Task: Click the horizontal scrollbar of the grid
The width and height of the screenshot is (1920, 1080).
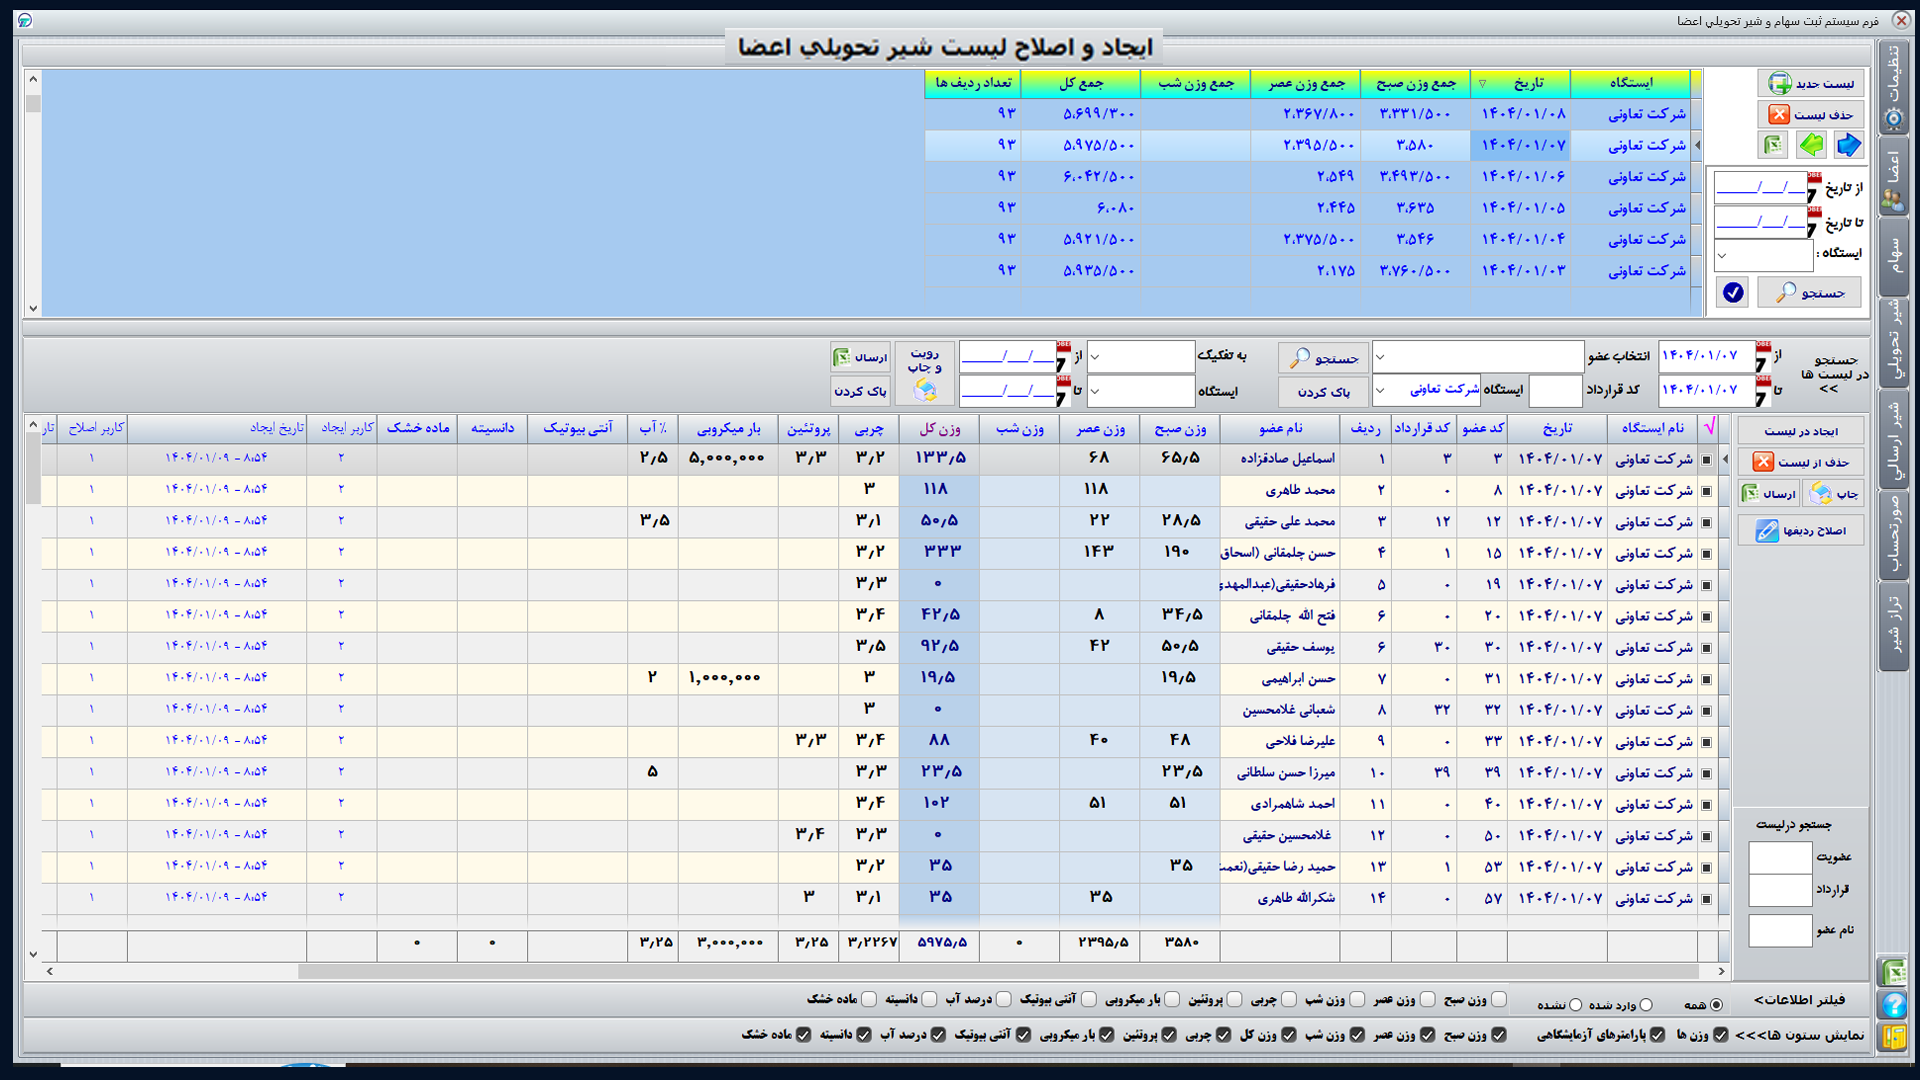Action: [885, 971]
